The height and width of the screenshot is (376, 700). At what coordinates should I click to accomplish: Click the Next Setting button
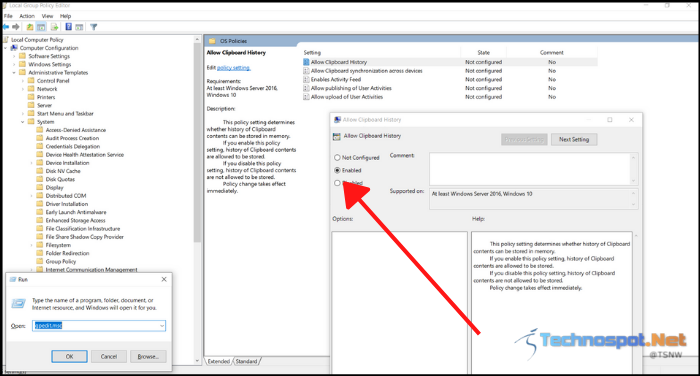click(574, 139)
